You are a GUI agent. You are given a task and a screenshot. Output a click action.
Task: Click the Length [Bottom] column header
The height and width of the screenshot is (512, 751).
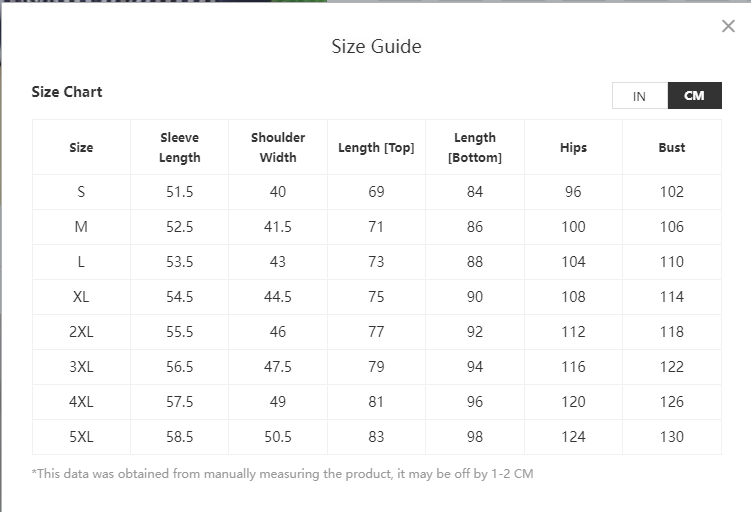click(475, 148)
